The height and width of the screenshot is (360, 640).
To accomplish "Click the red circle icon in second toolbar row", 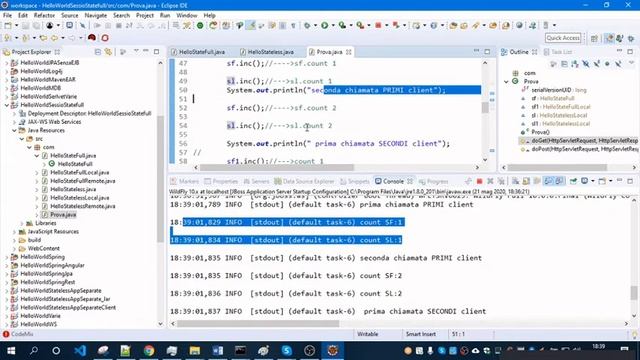I will (x=105, y=38).
